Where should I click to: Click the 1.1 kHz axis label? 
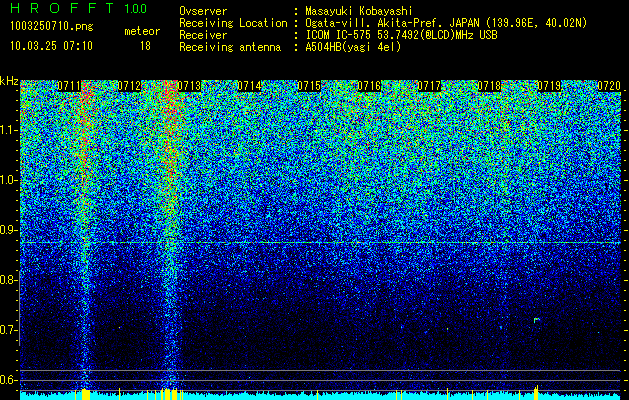pos(8,130)
